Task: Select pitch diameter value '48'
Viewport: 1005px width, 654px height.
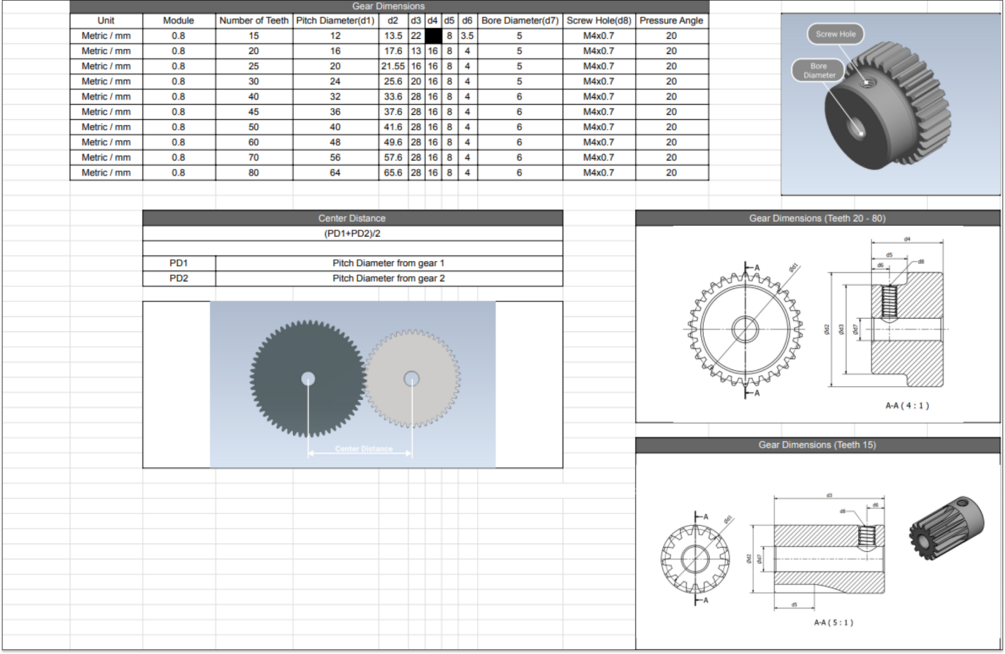Action: tap(335, 142)
